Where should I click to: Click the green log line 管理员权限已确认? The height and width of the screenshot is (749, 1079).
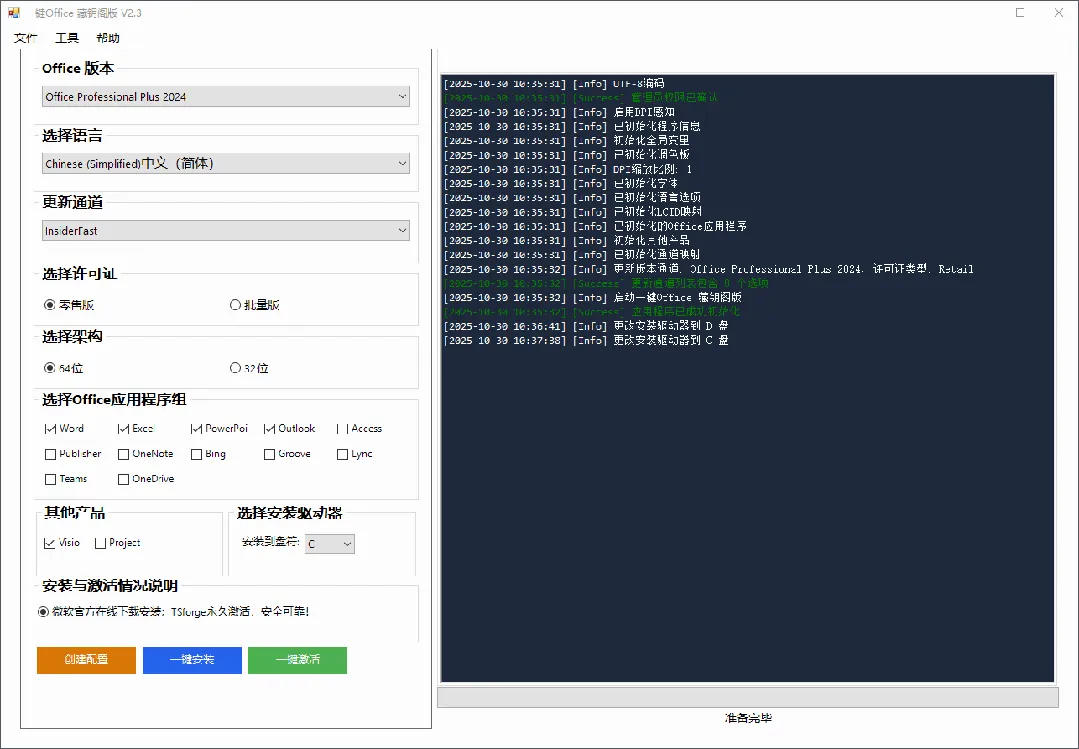pyautogui.click(x=581, y=98)
